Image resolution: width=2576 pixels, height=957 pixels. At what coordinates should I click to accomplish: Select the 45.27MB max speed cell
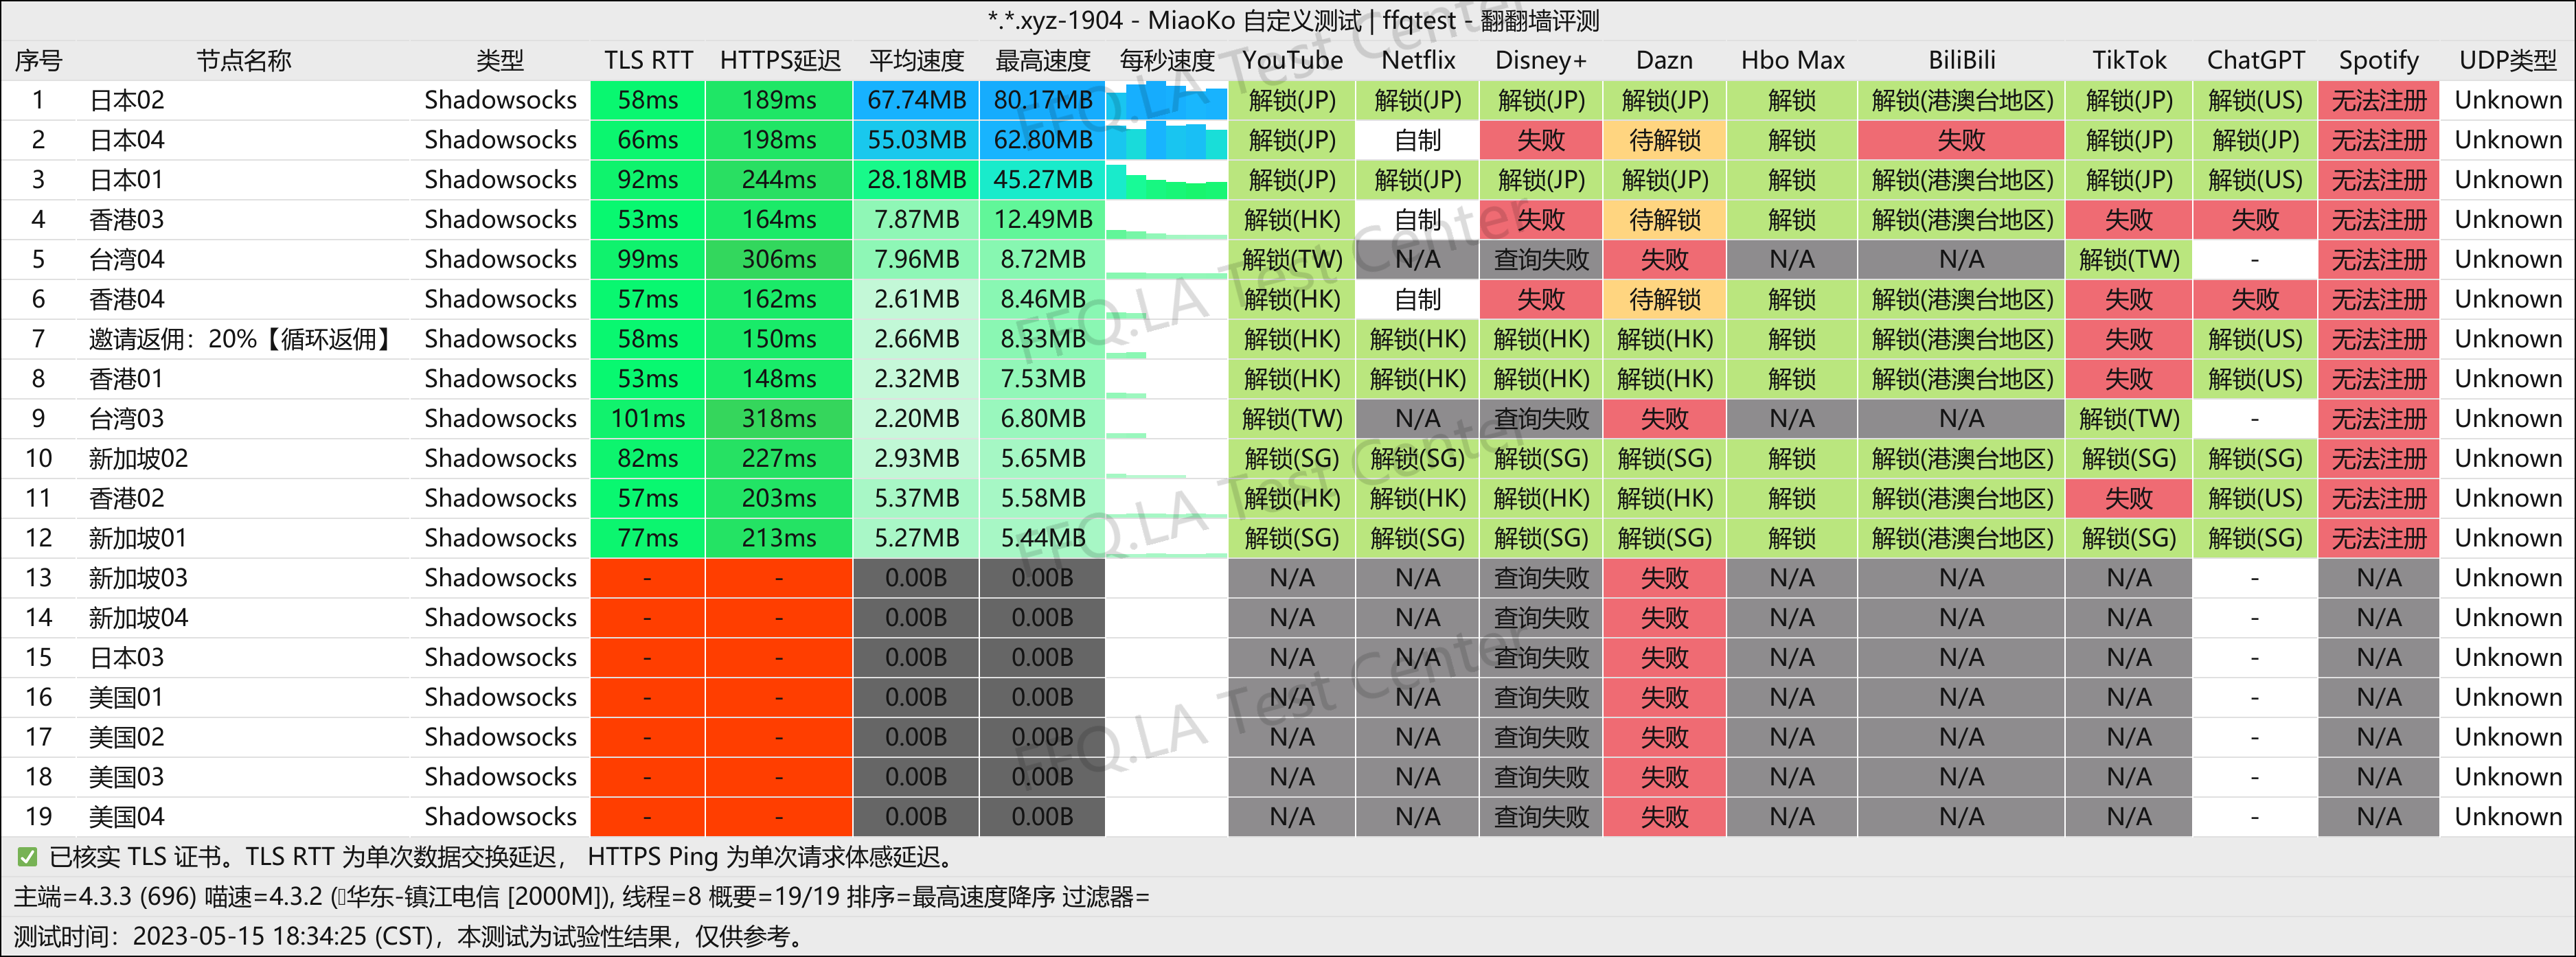point(1042,180)
